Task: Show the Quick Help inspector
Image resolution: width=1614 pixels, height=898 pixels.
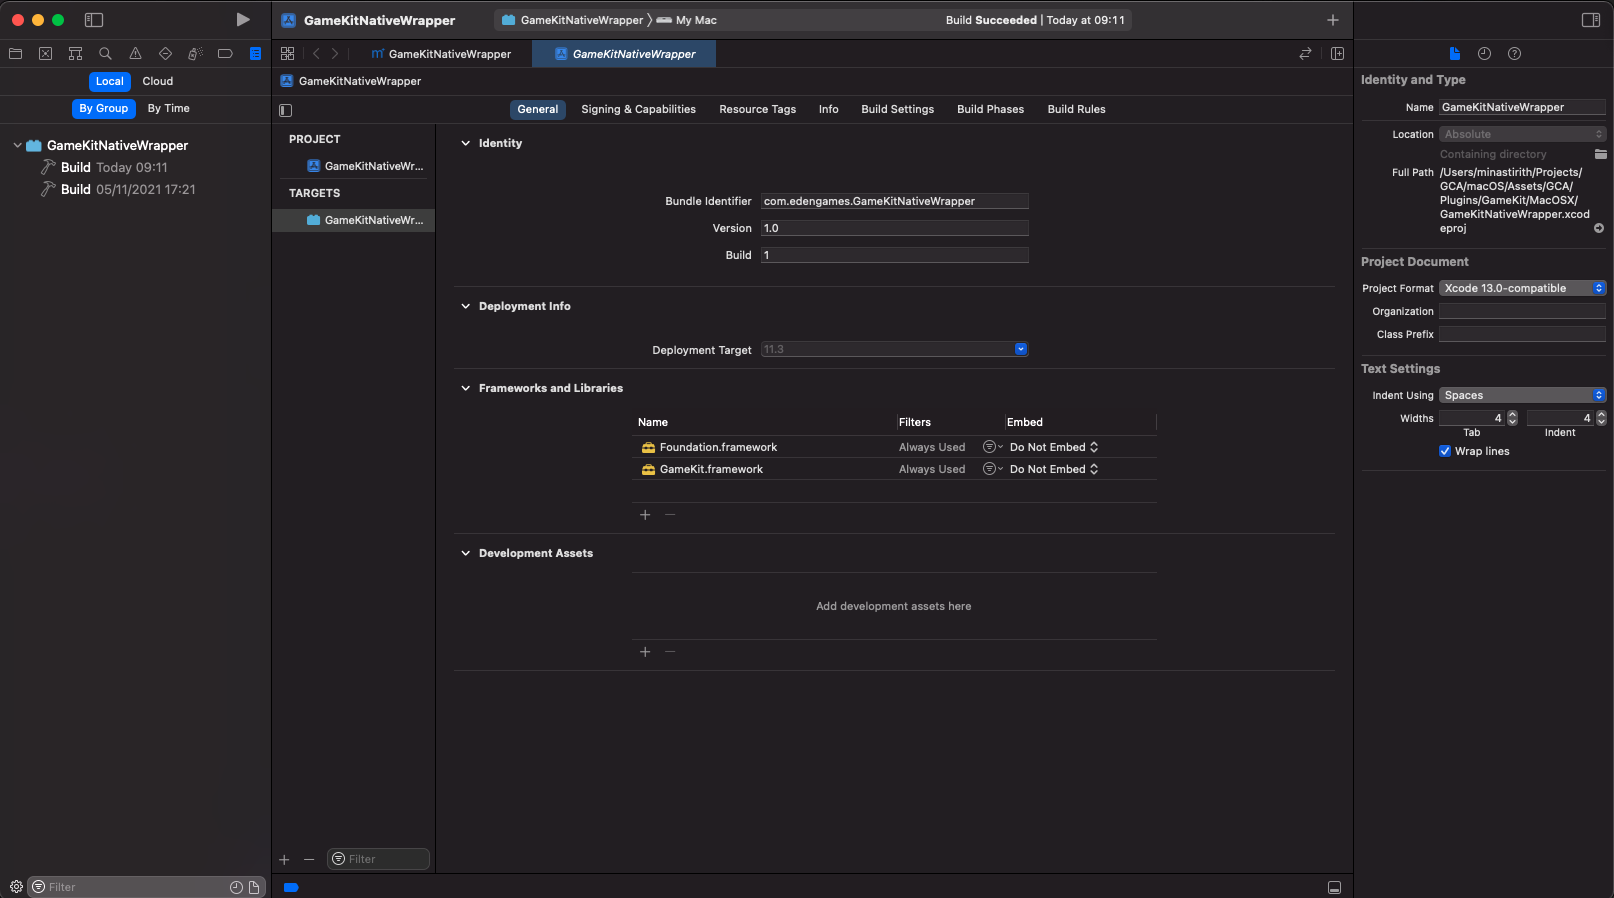Action: [1514, 54]
